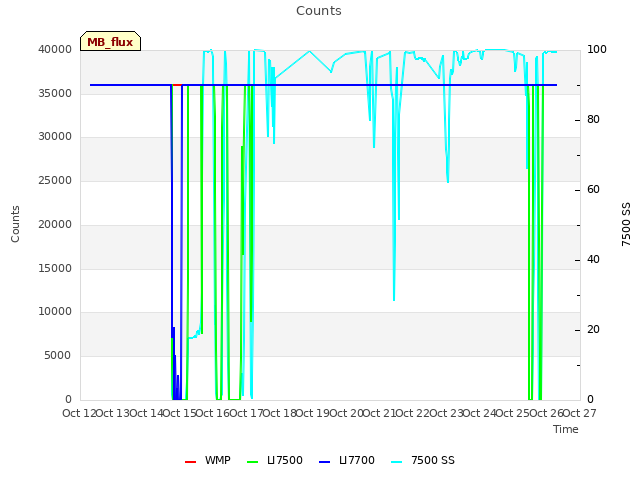This screenshot has height=480, width=640.
Task: Click the Time x-axis label
Action: point(566,429)
